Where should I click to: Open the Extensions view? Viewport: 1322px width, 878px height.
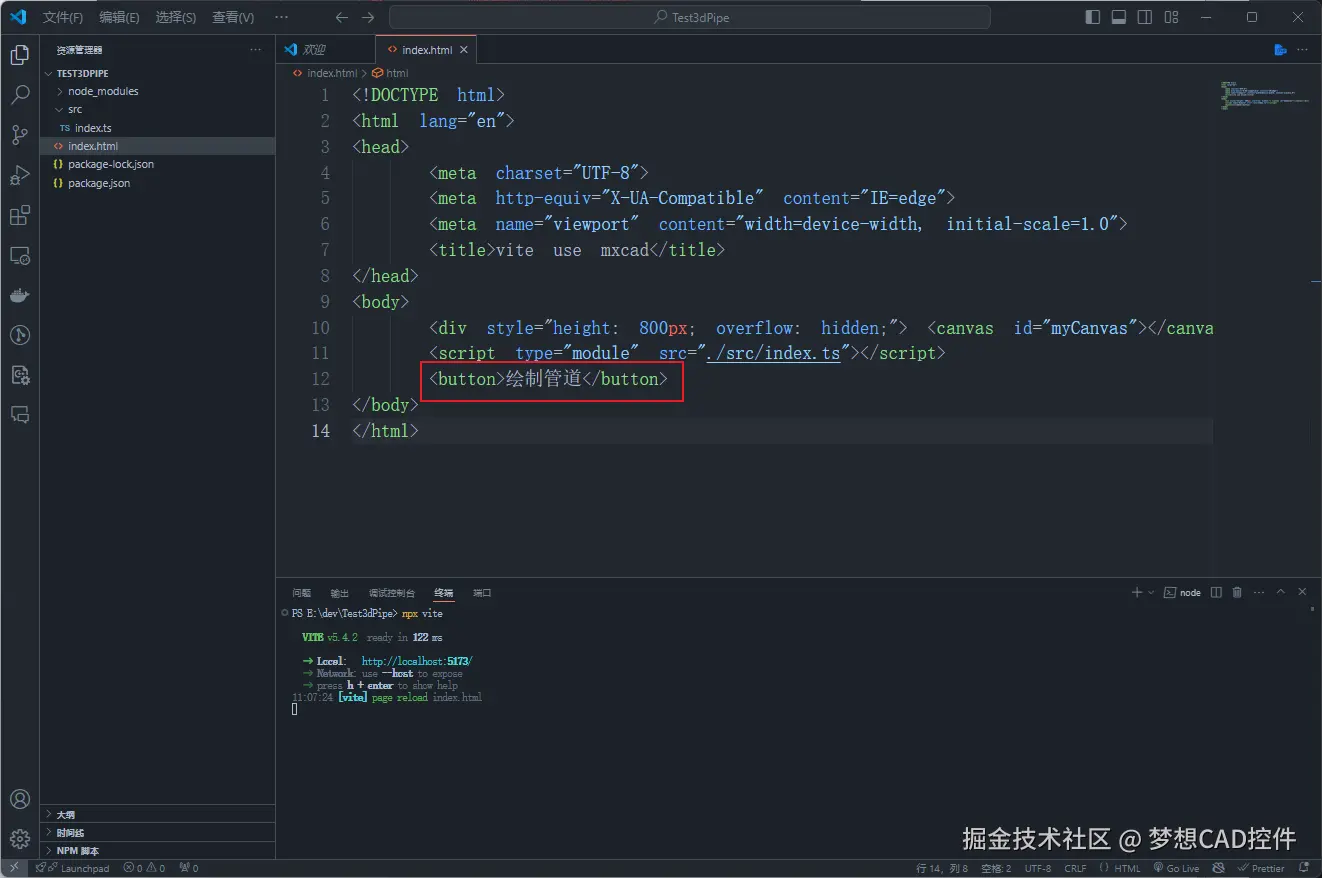pos(19,215)
